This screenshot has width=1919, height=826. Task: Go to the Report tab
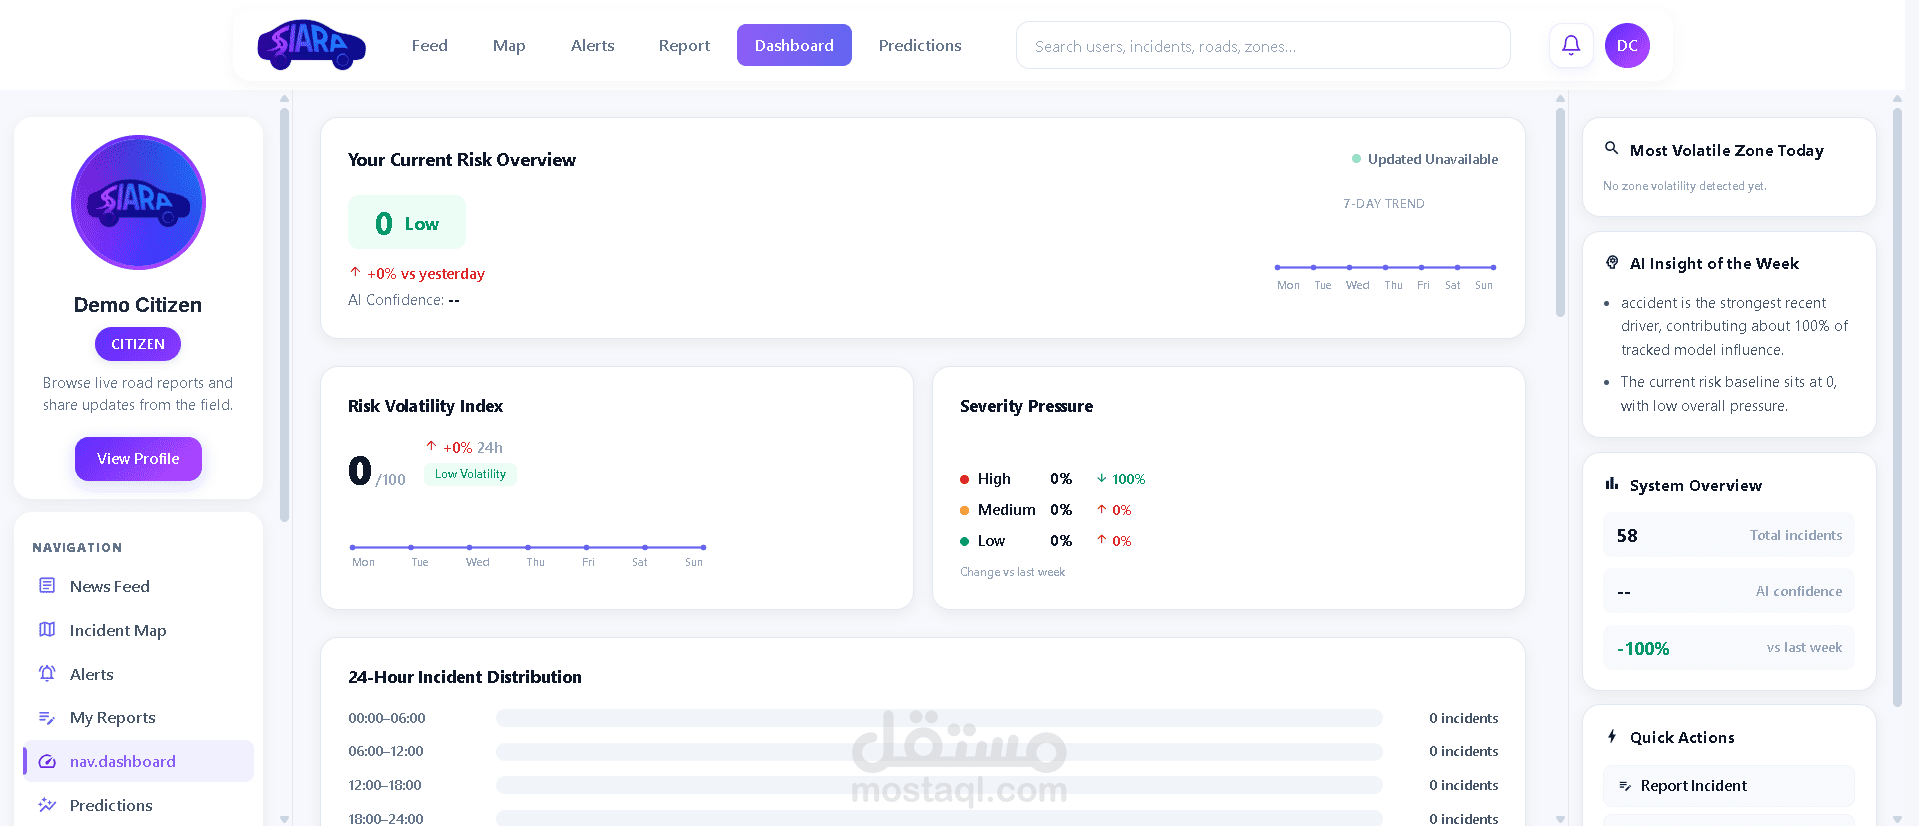pos(685,45)
